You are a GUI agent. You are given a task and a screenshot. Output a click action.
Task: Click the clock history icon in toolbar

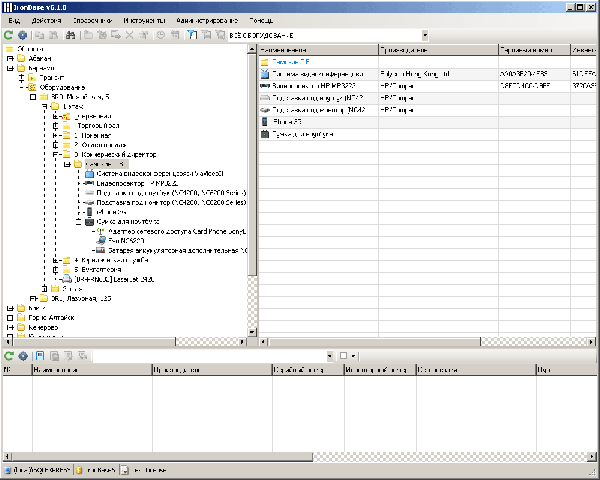click(161, 34)
